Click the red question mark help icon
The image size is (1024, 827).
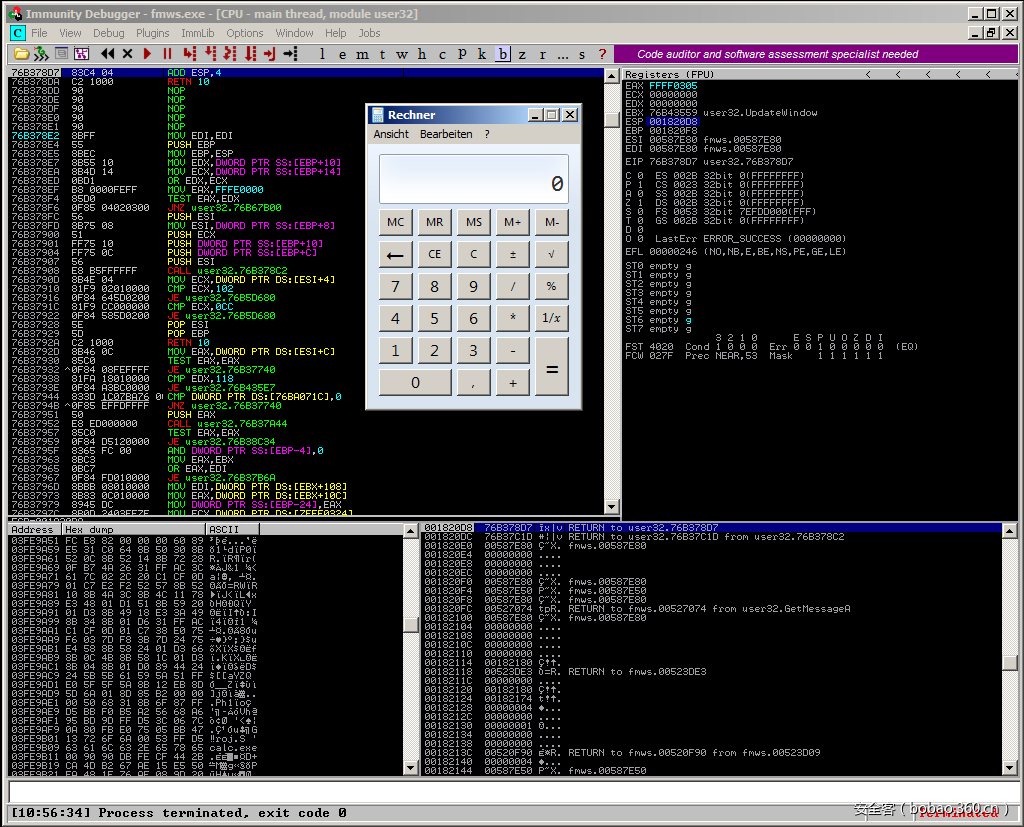(602, 54)
